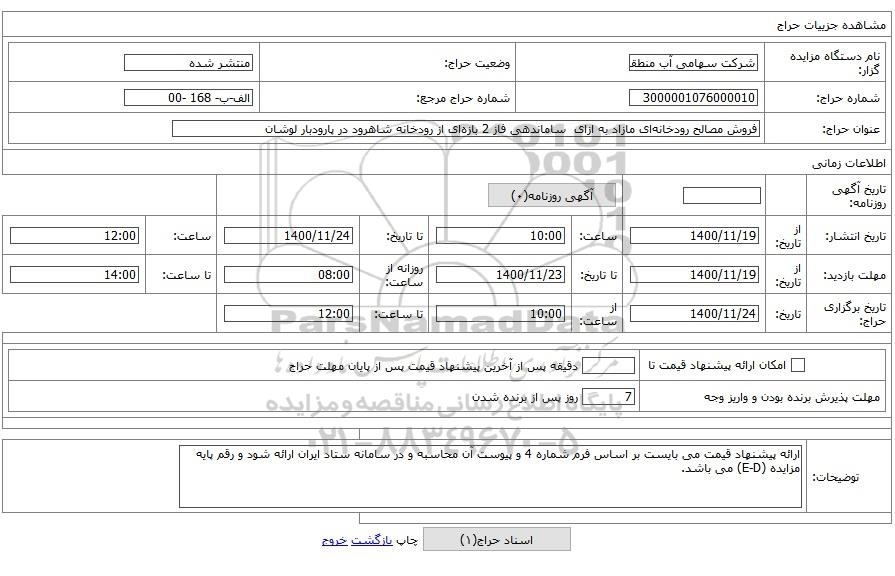Select the auction title field
895x576 pixels.
pyautogui.click(x=466, y=129)
